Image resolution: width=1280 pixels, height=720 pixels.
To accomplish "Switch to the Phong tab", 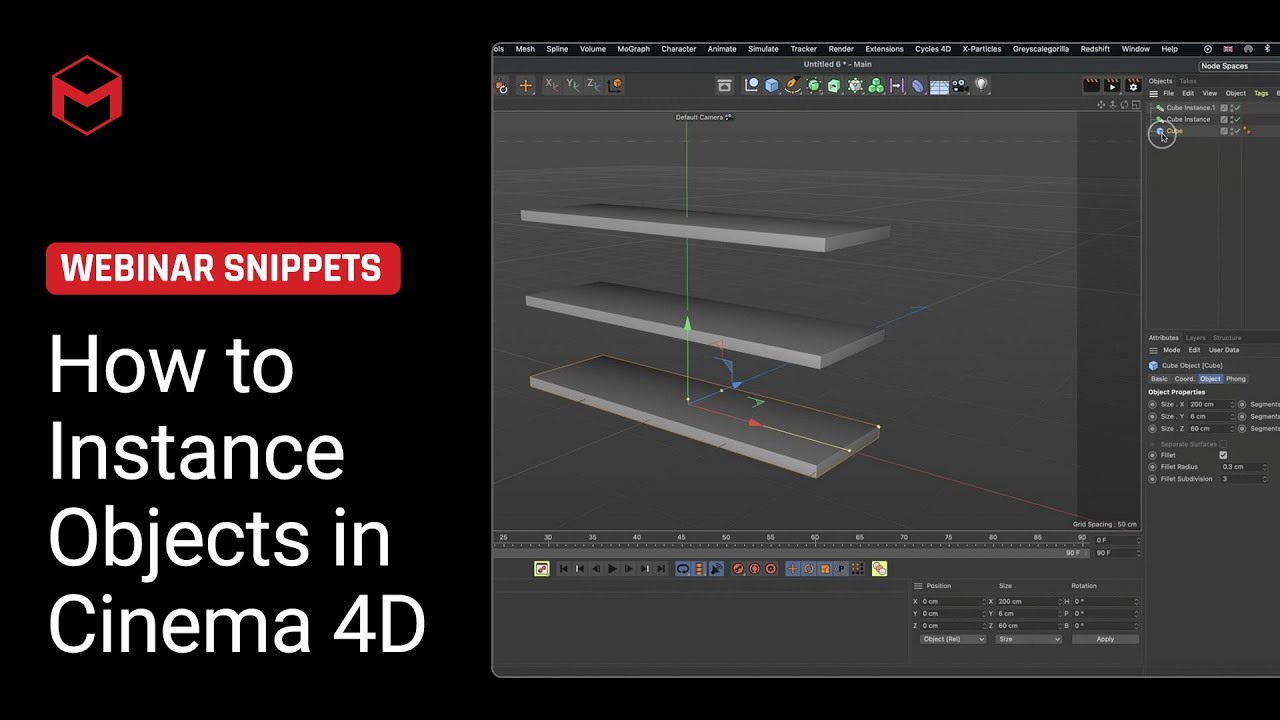I will click(1236, 379).
